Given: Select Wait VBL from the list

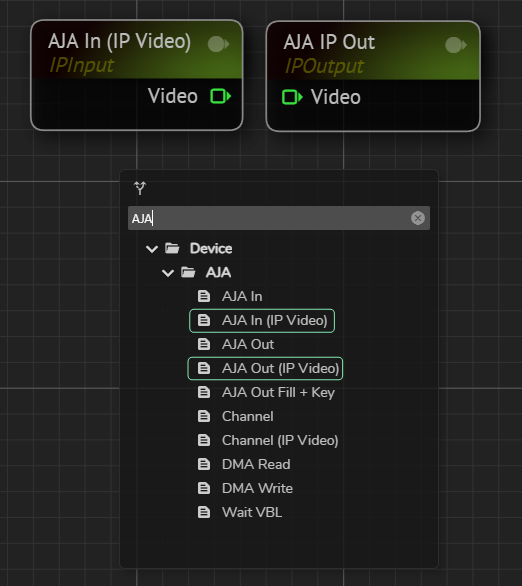Looking at the screenshot, I should pyautogui.click(x=252, y=512).
